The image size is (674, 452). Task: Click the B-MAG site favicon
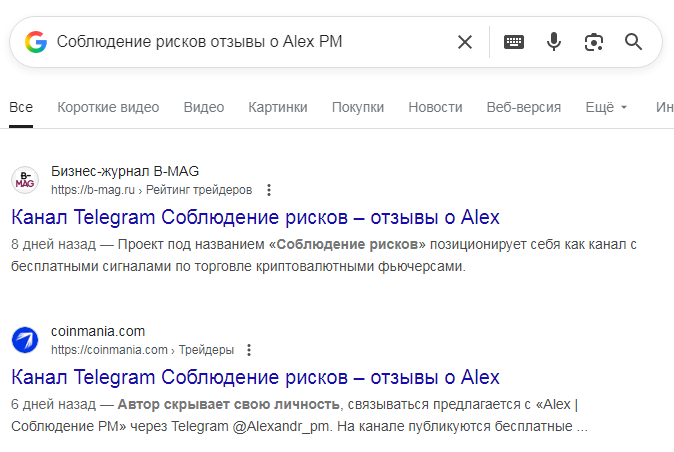click(x=25, y=180)
